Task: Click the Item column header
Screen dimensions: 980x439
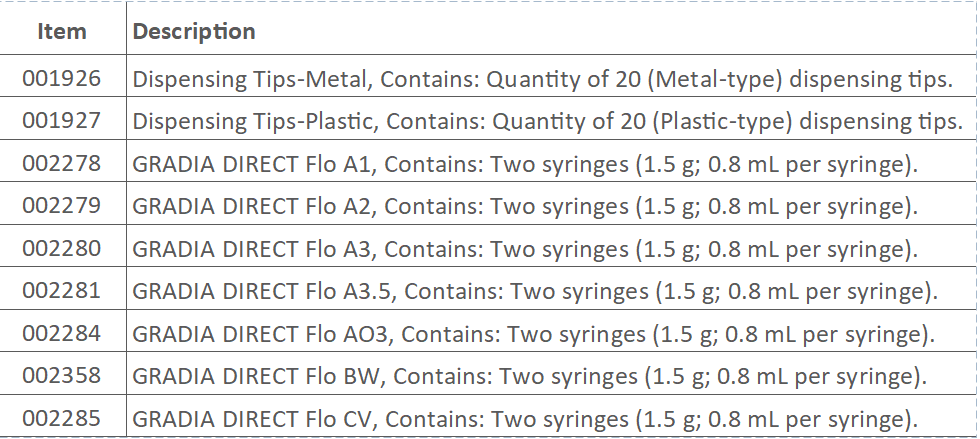Action: coord(62,31)
